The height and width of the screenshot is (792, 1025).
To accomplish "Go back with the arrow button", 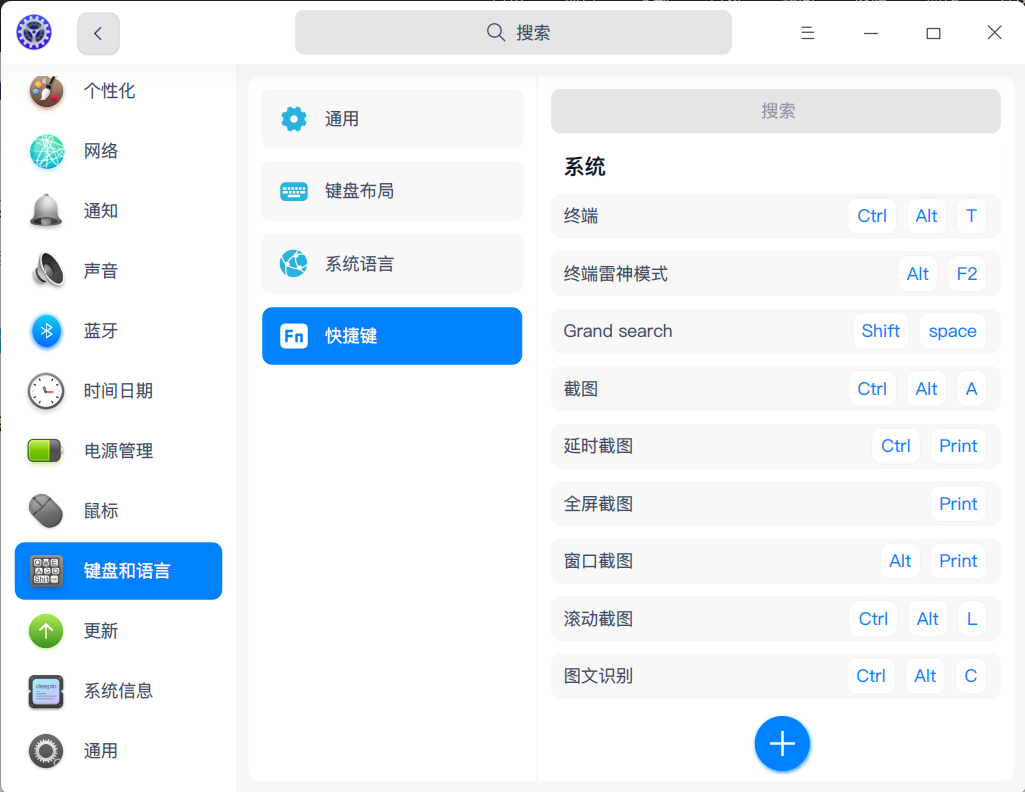I will [98, 33].
